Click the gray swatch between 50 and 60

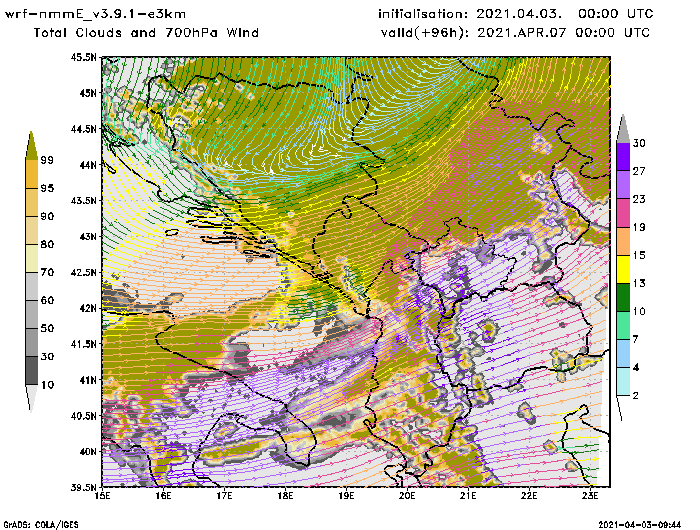(x=32, y=314)
